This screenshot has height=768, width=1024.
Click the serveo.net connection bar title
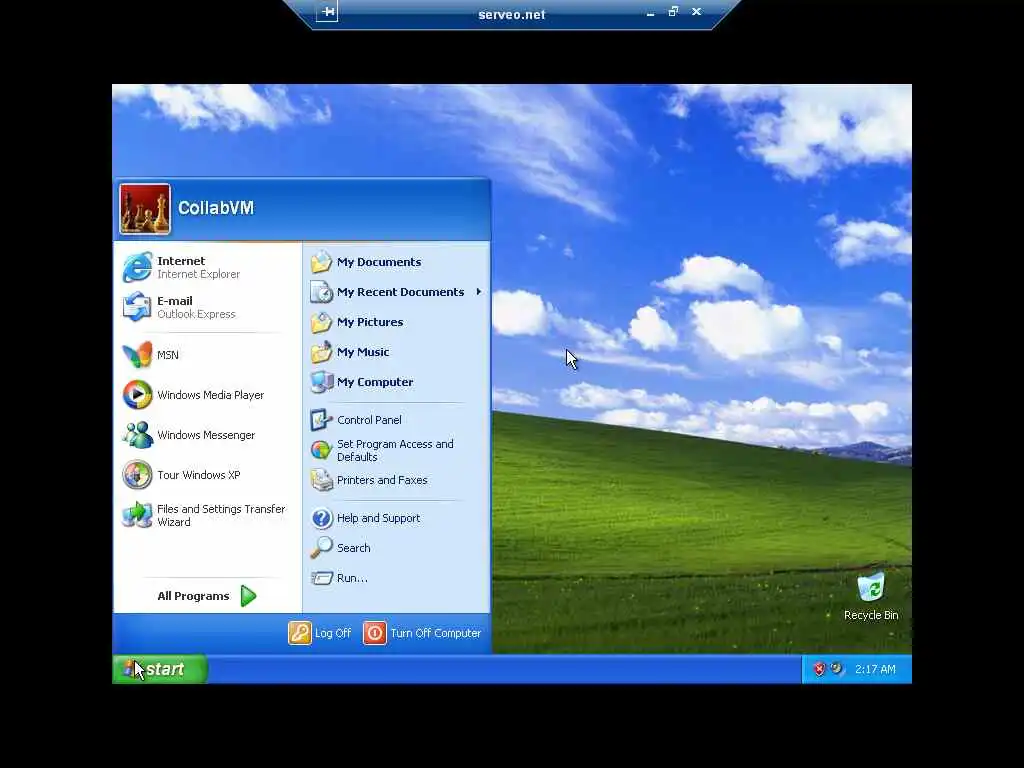tap(511, 14)
